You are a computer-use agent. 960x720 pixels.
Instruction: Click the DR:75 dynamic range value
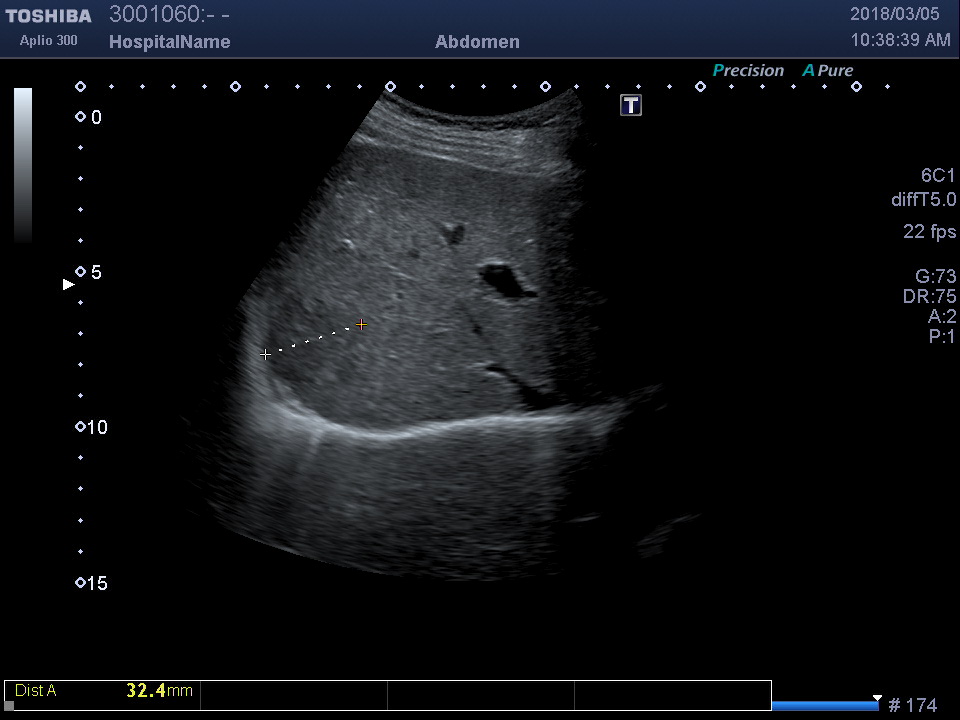point(929,297)
